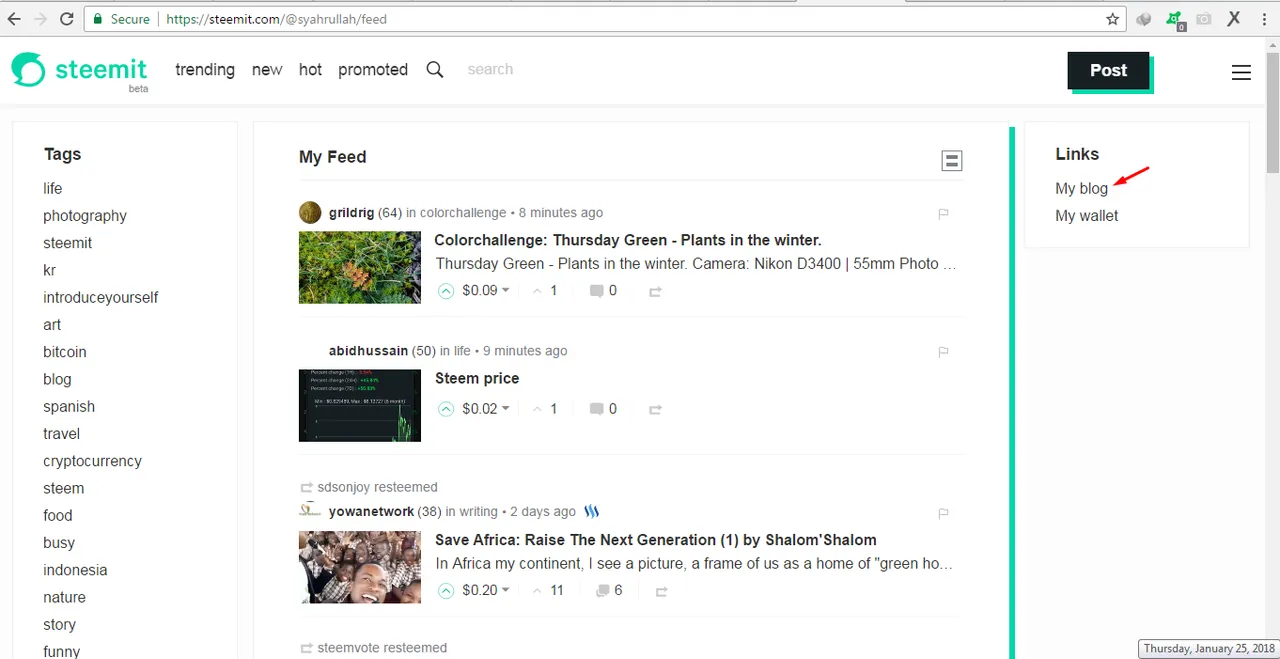The image size is (1280, 659).
Task: Open comments on Colorchallenge post
Action: pos(603,291)
